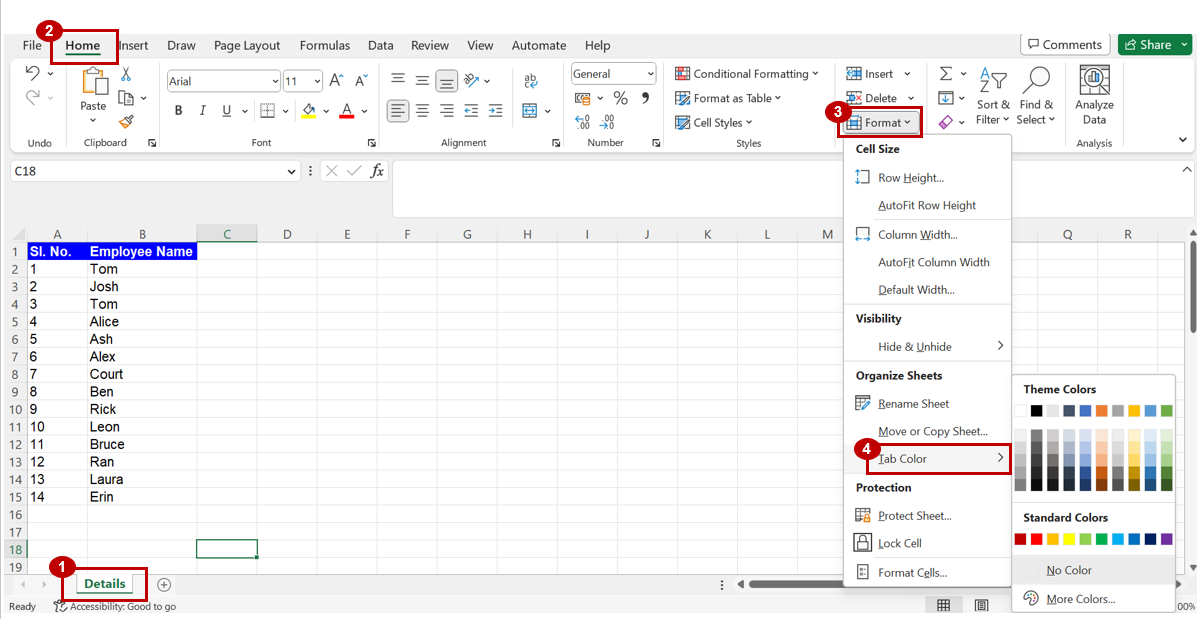Click the Find & Select icon
This screenshot has width=1198, height=619.
tap(1036, 96)
